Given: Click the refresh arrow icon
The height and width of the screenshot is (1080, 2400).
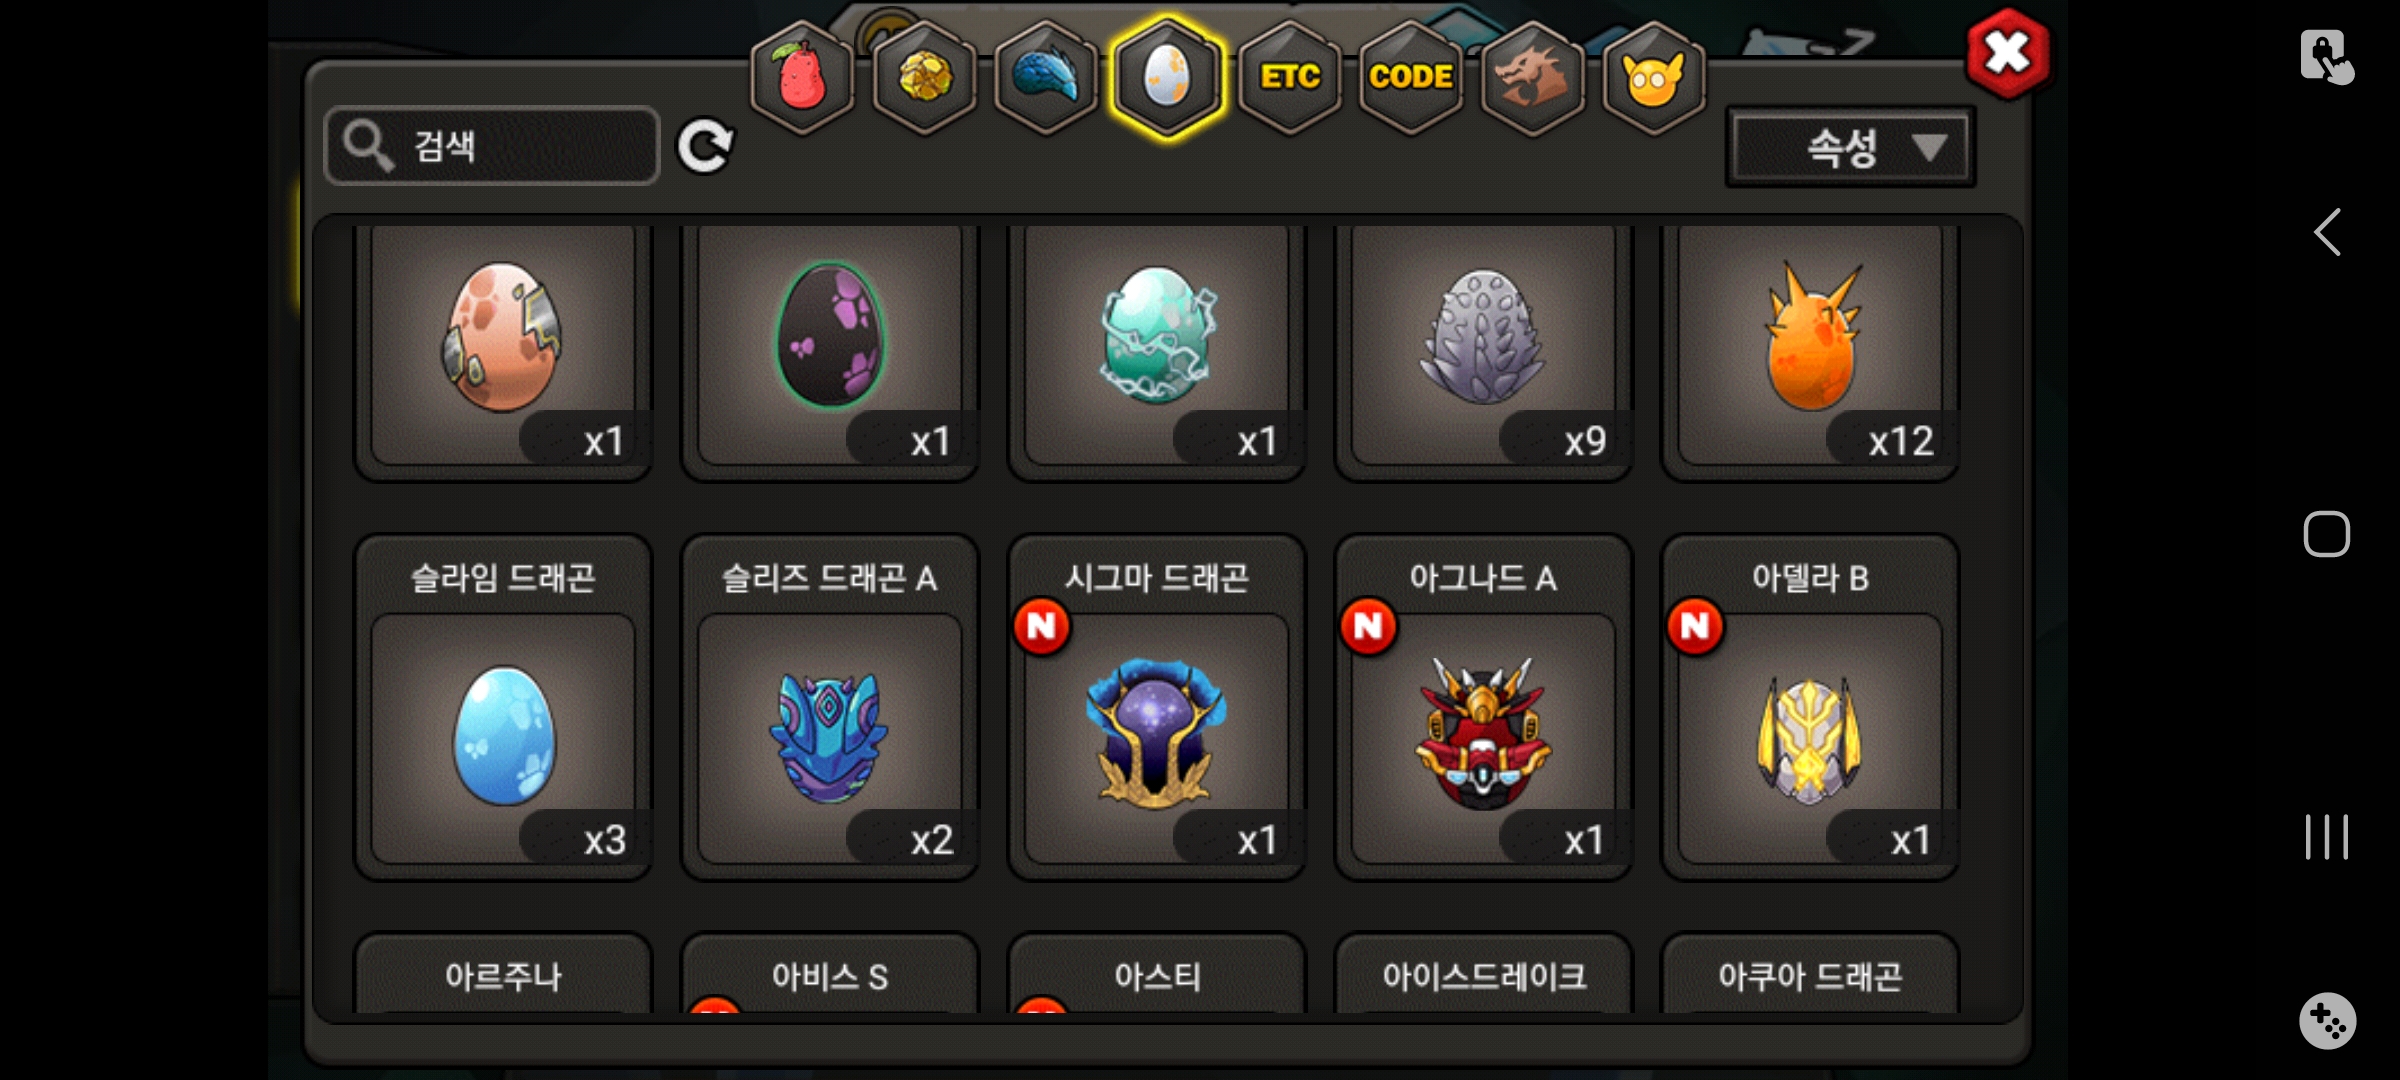Looking at the screenshot, I should click(x=705, y=147).
